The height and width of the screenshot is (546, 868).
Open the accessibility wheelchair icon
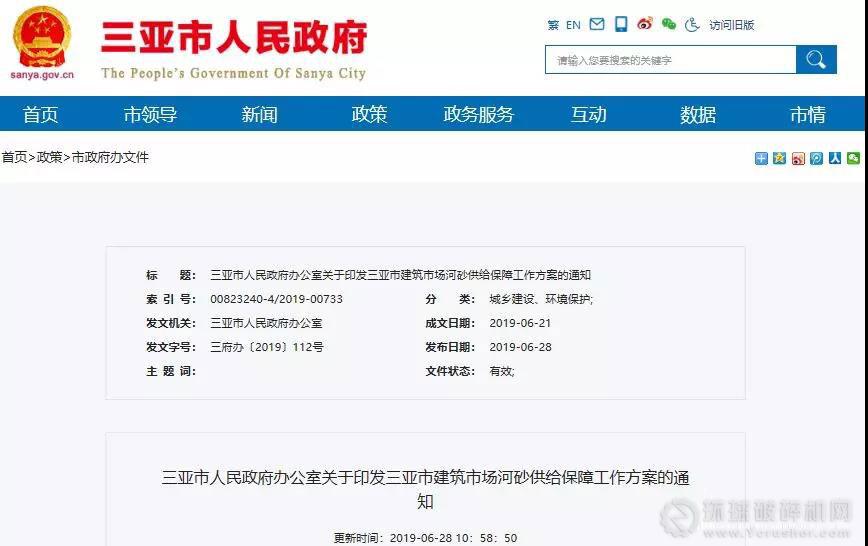coord(691,25)
